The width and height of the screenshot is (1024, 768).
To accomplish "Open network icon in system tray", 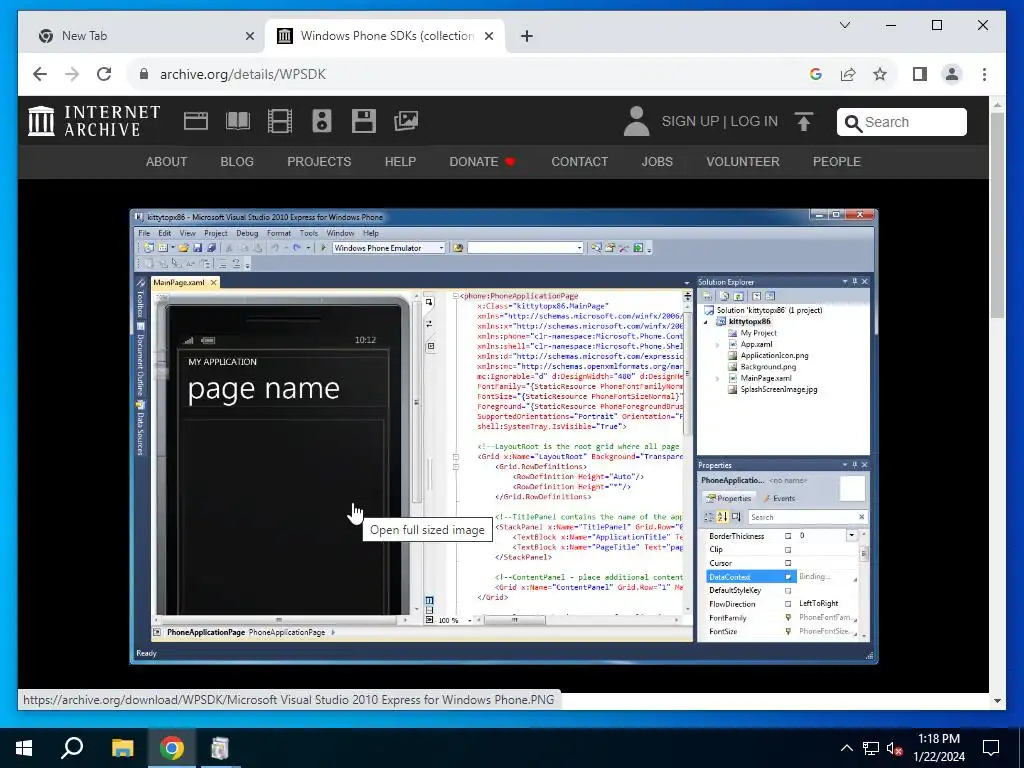I will tap(871, 748).
